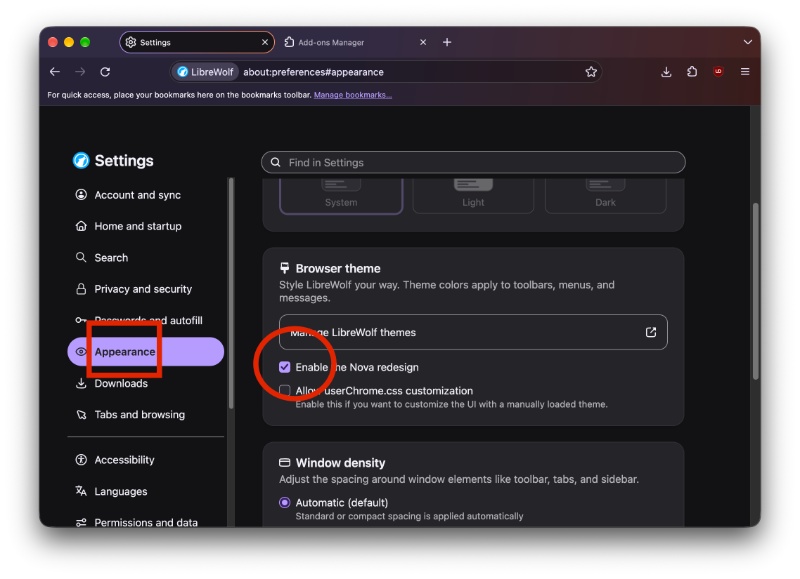
Task: Click the Home and startup house icon
Action: click(x=81, y=226)
